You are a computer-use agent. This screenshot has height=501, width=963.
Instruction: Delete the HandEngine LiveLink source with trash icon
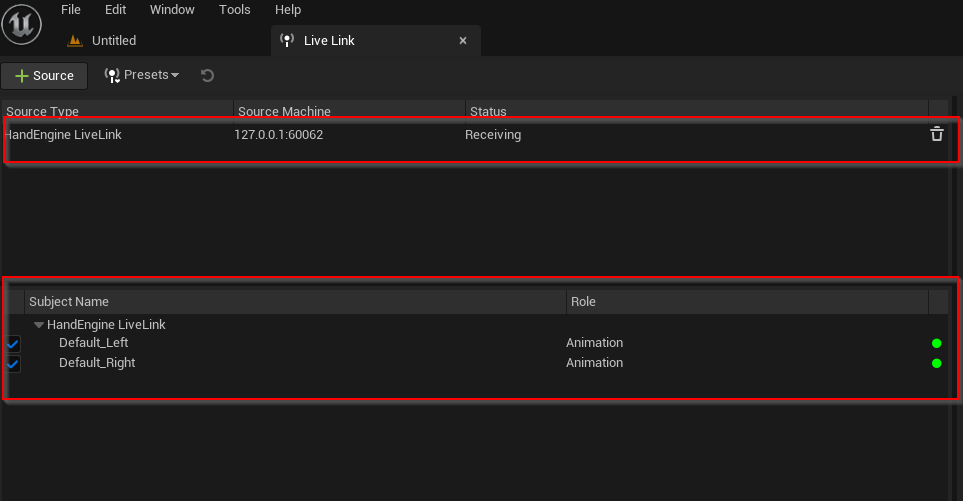pyautogui.click(x=937, y=134)
